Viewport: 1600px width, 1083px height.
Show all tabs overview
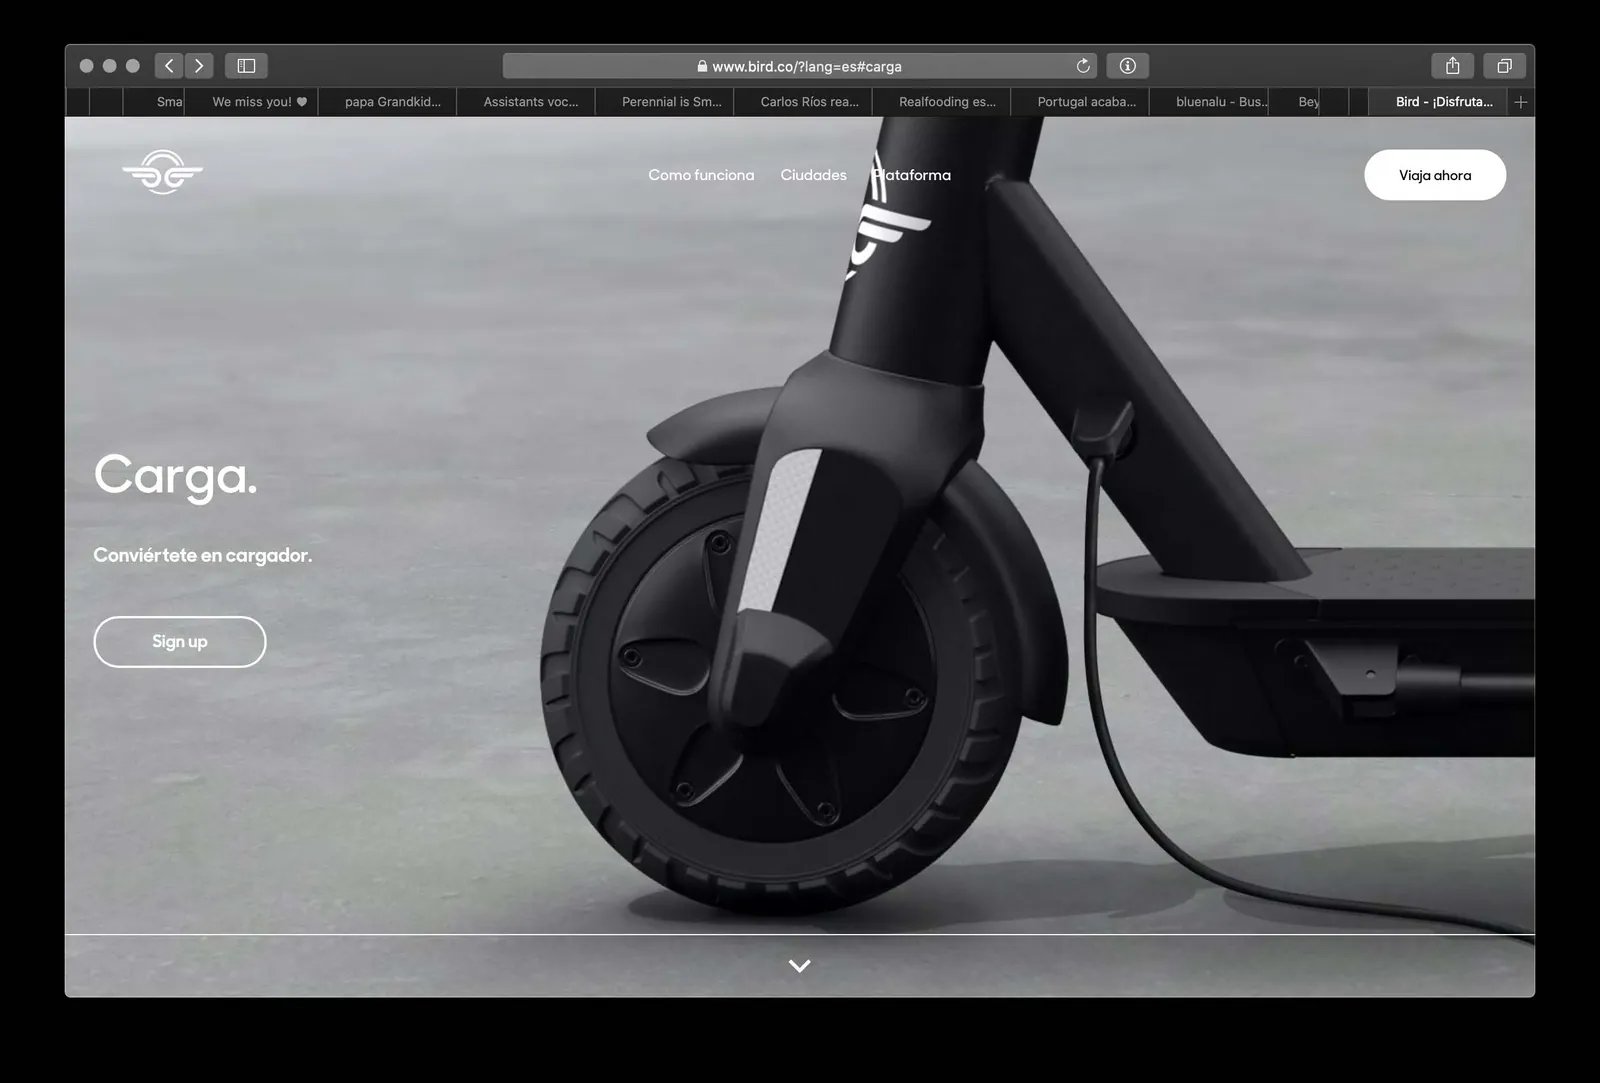(1504, 66)
